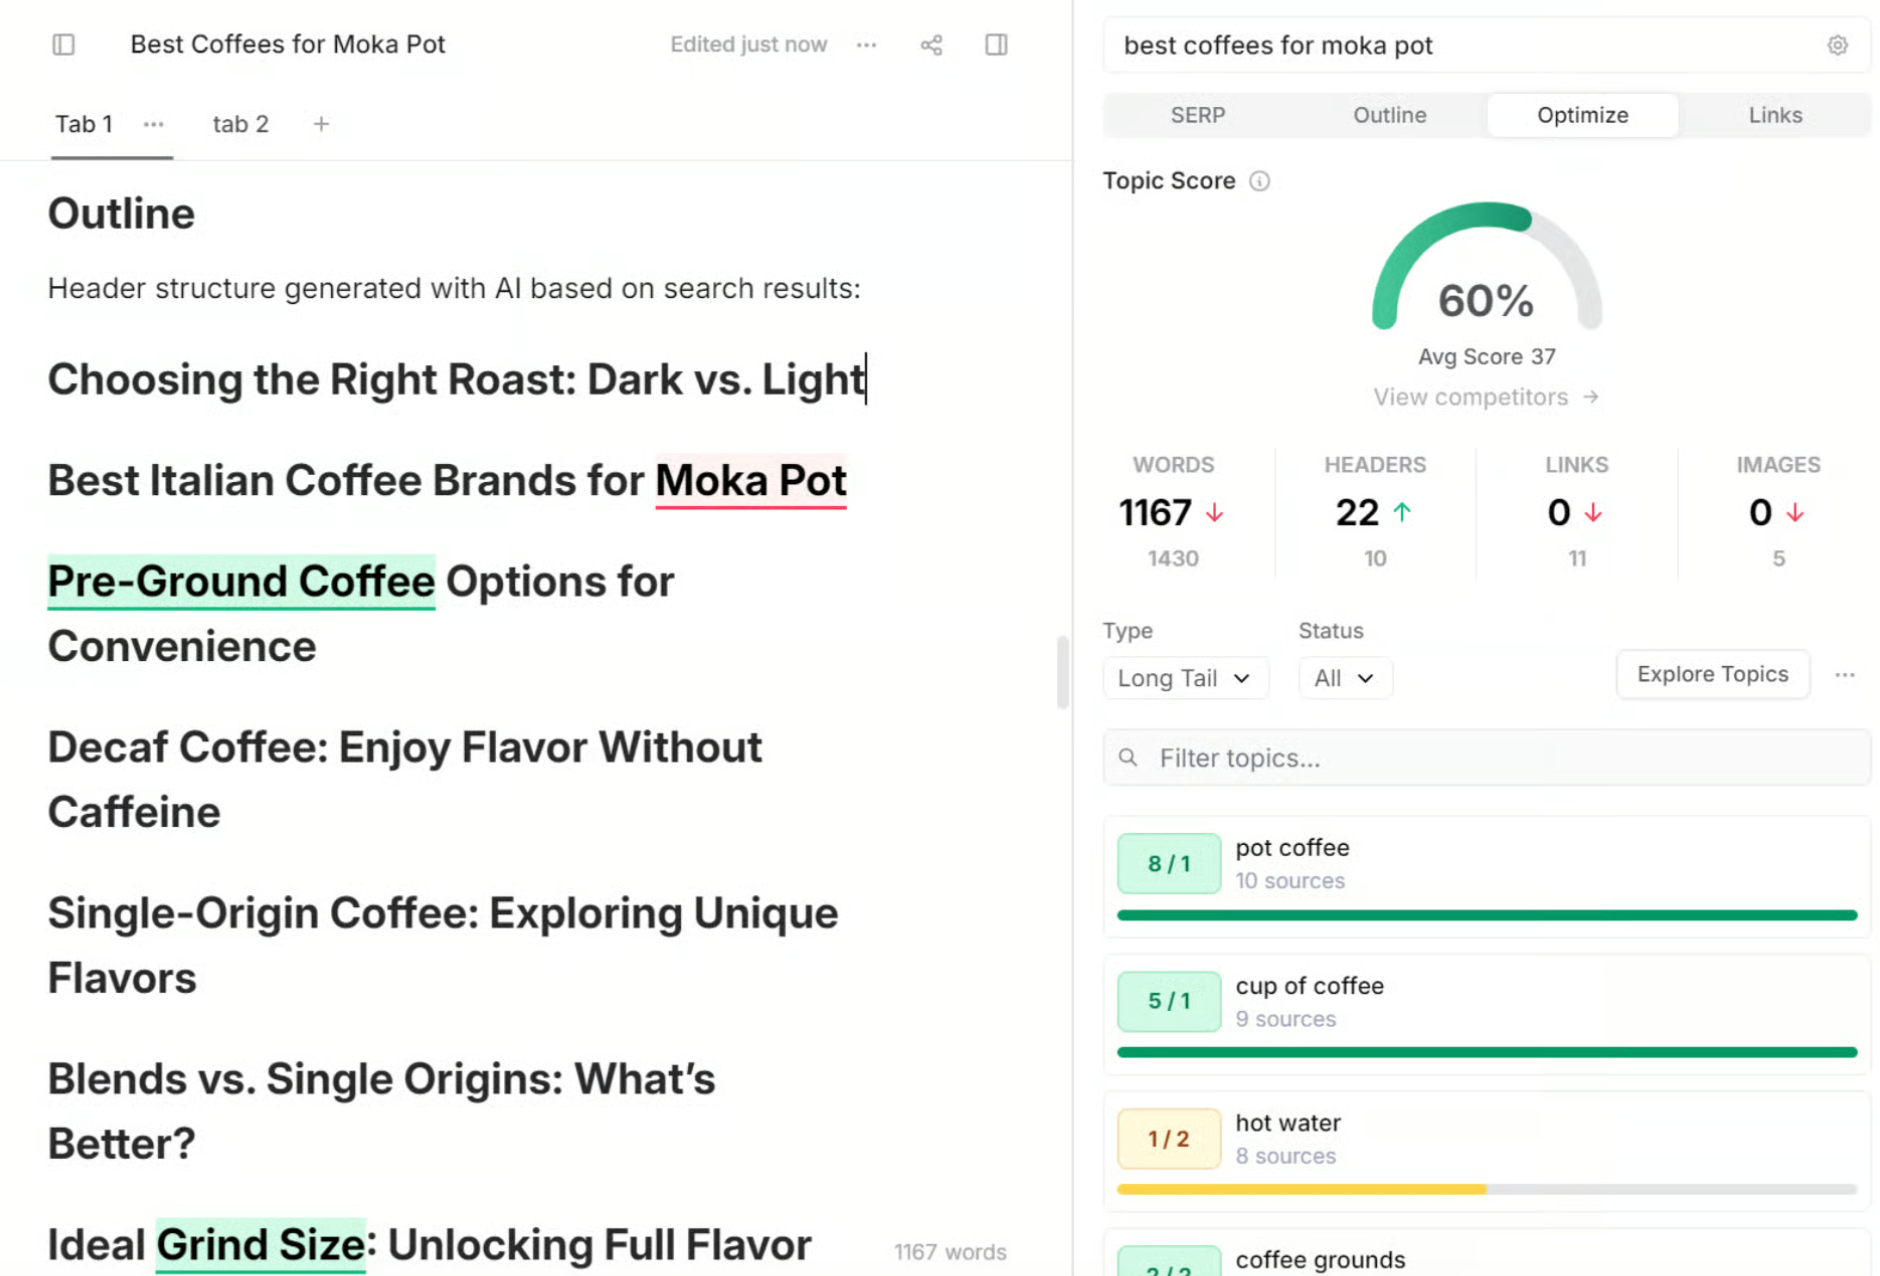Click the hot water topic progress bar

(1486, 1189)
